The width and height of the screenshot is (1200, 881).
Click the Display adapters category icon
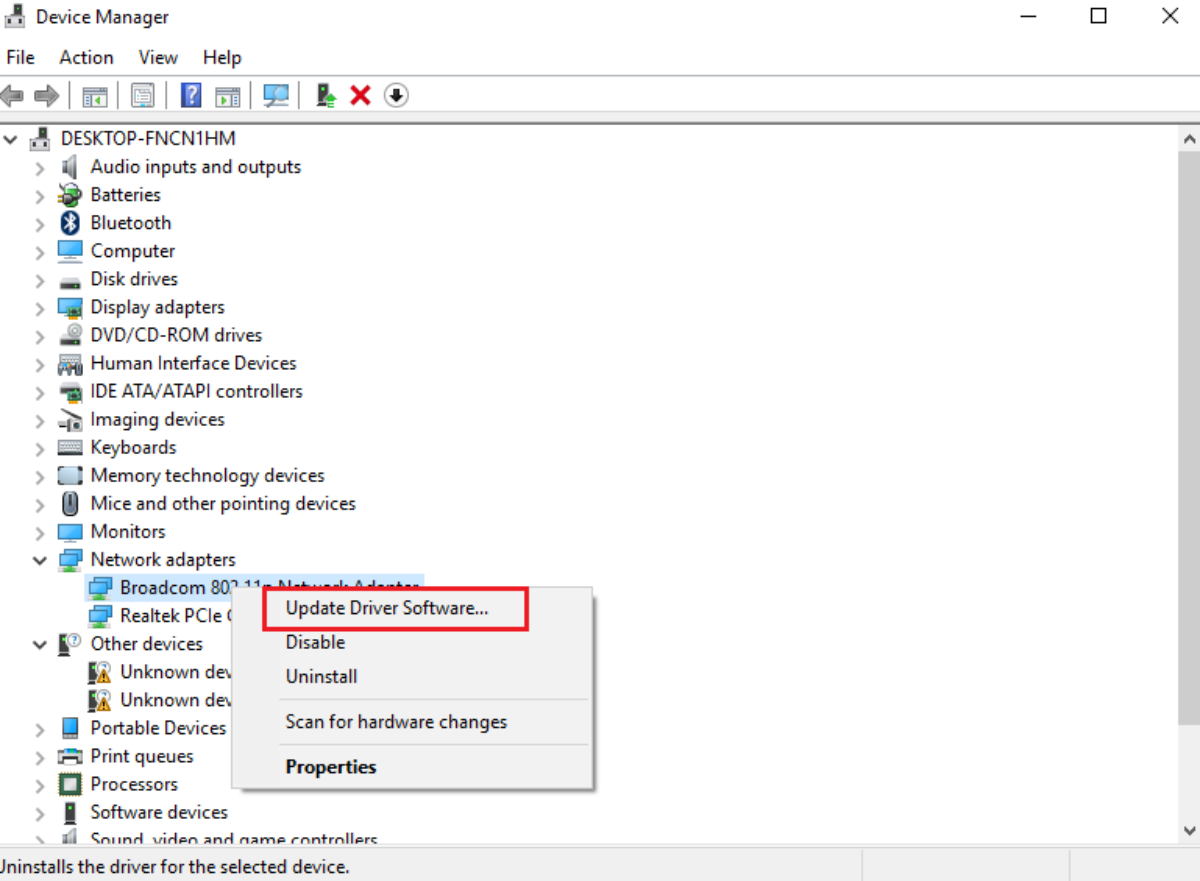[x=70, y=307]
